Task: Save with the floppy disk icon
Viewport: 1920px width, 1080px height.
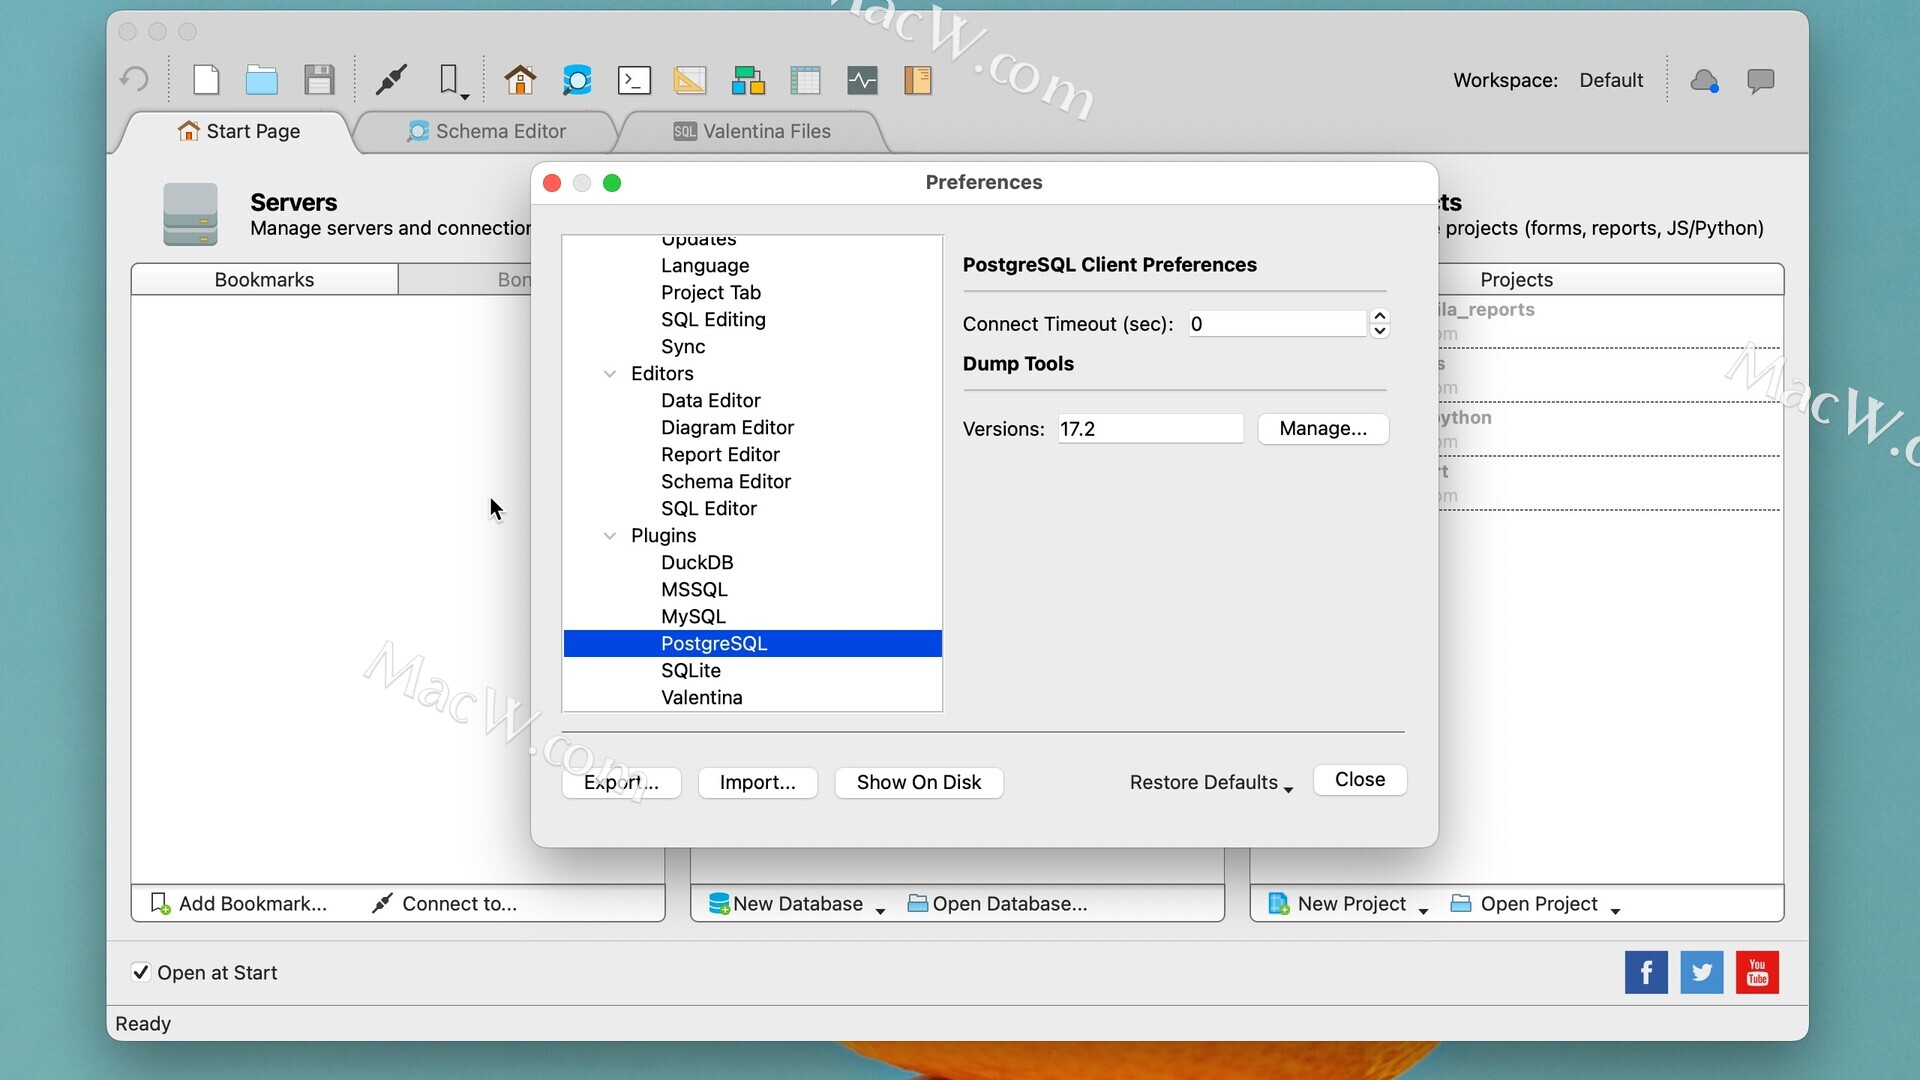Action: click(319, 80)
